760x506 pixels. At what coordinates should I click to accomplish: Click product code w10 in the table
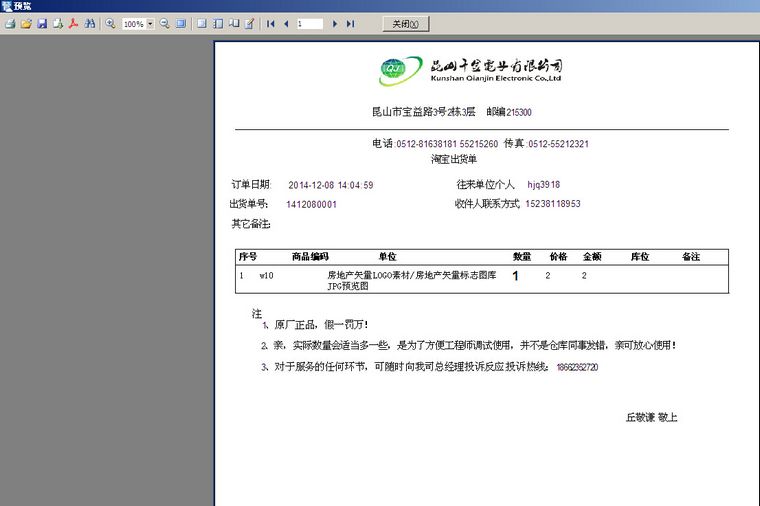tap(266, 275)
